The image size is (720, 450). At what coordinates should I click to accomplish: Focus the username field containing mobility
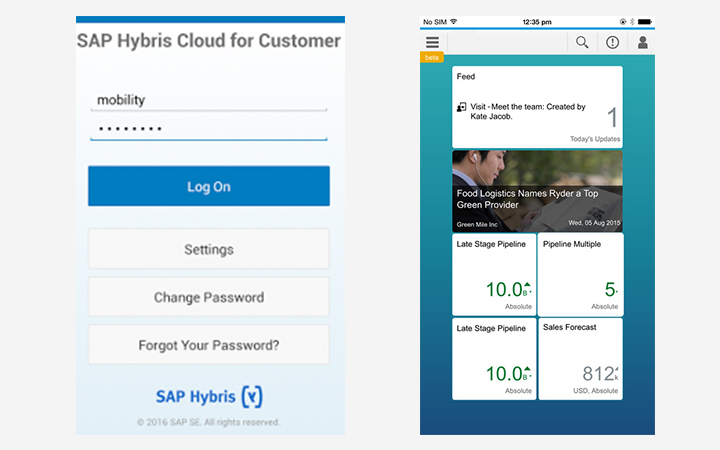pyautogui.click(x=209, y=100)
